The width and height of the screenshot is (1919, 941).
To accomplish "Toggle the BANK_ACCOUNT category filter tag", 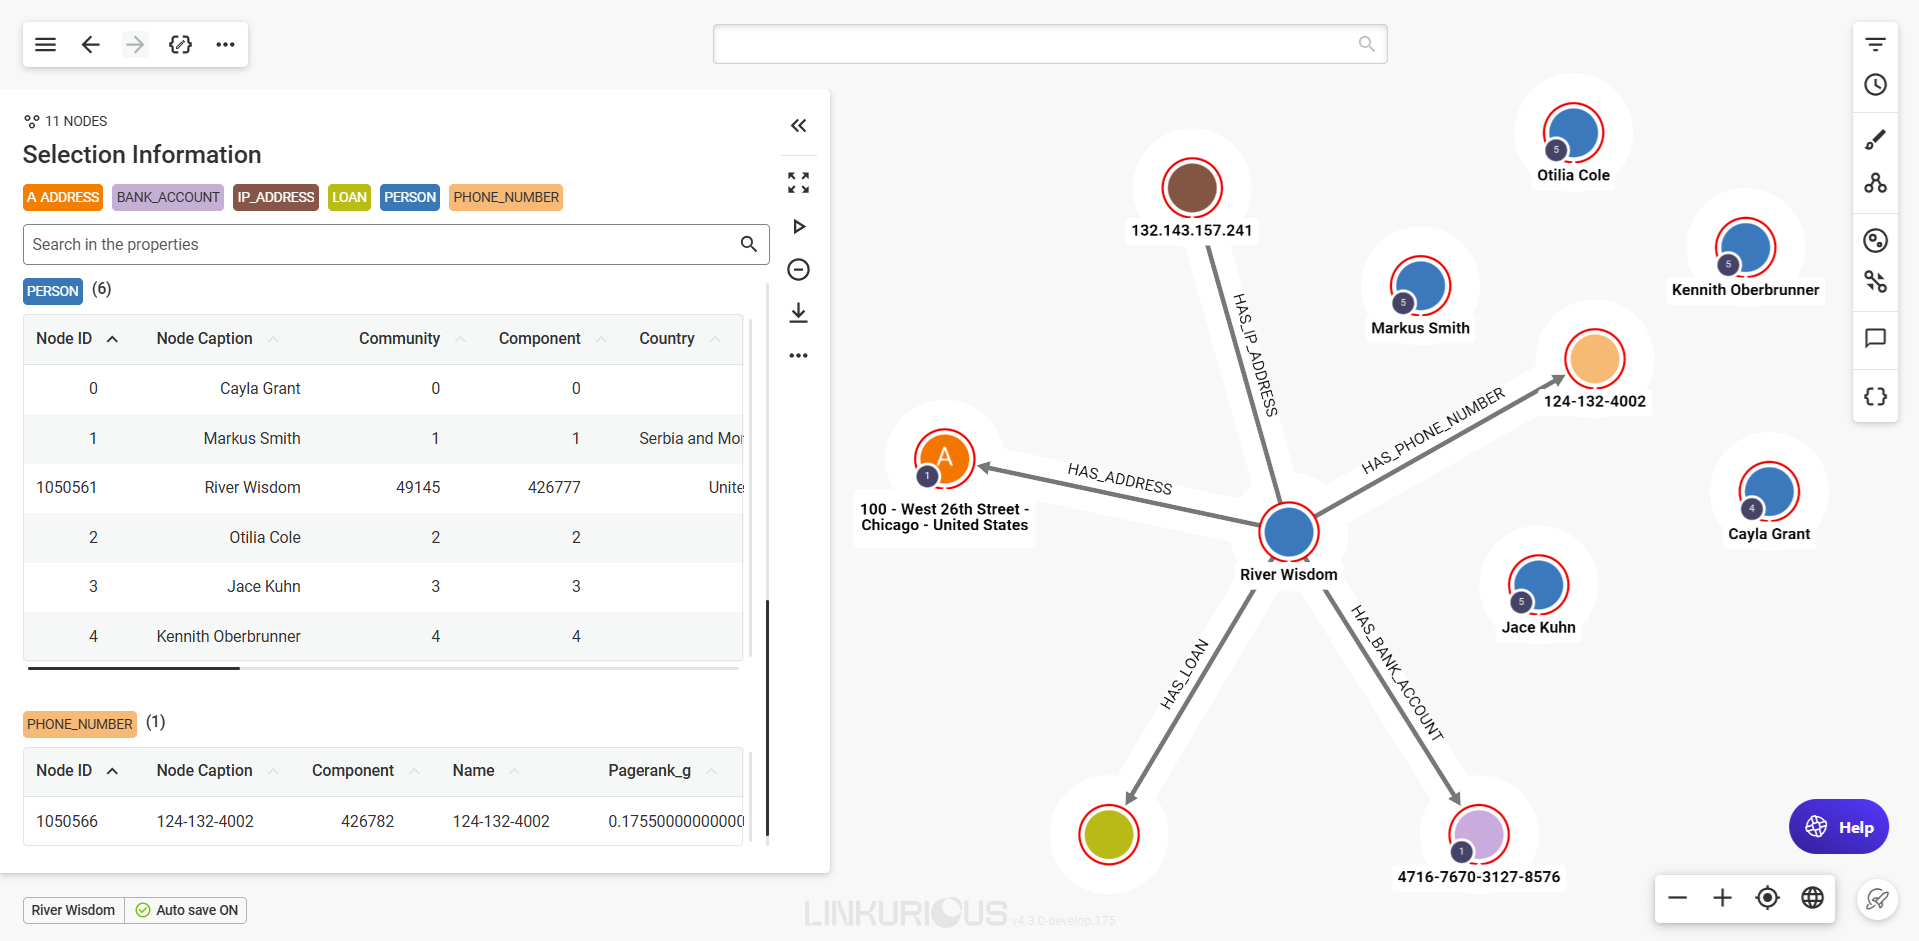I will click(167, 197).
